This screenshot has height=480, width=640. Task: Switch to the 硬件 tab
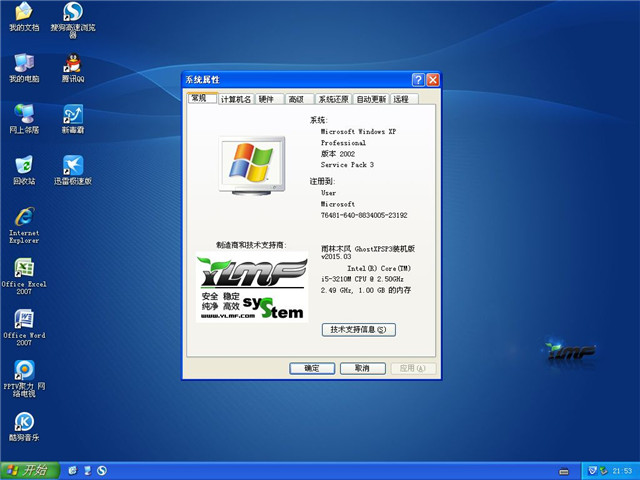tap(269, 99)
